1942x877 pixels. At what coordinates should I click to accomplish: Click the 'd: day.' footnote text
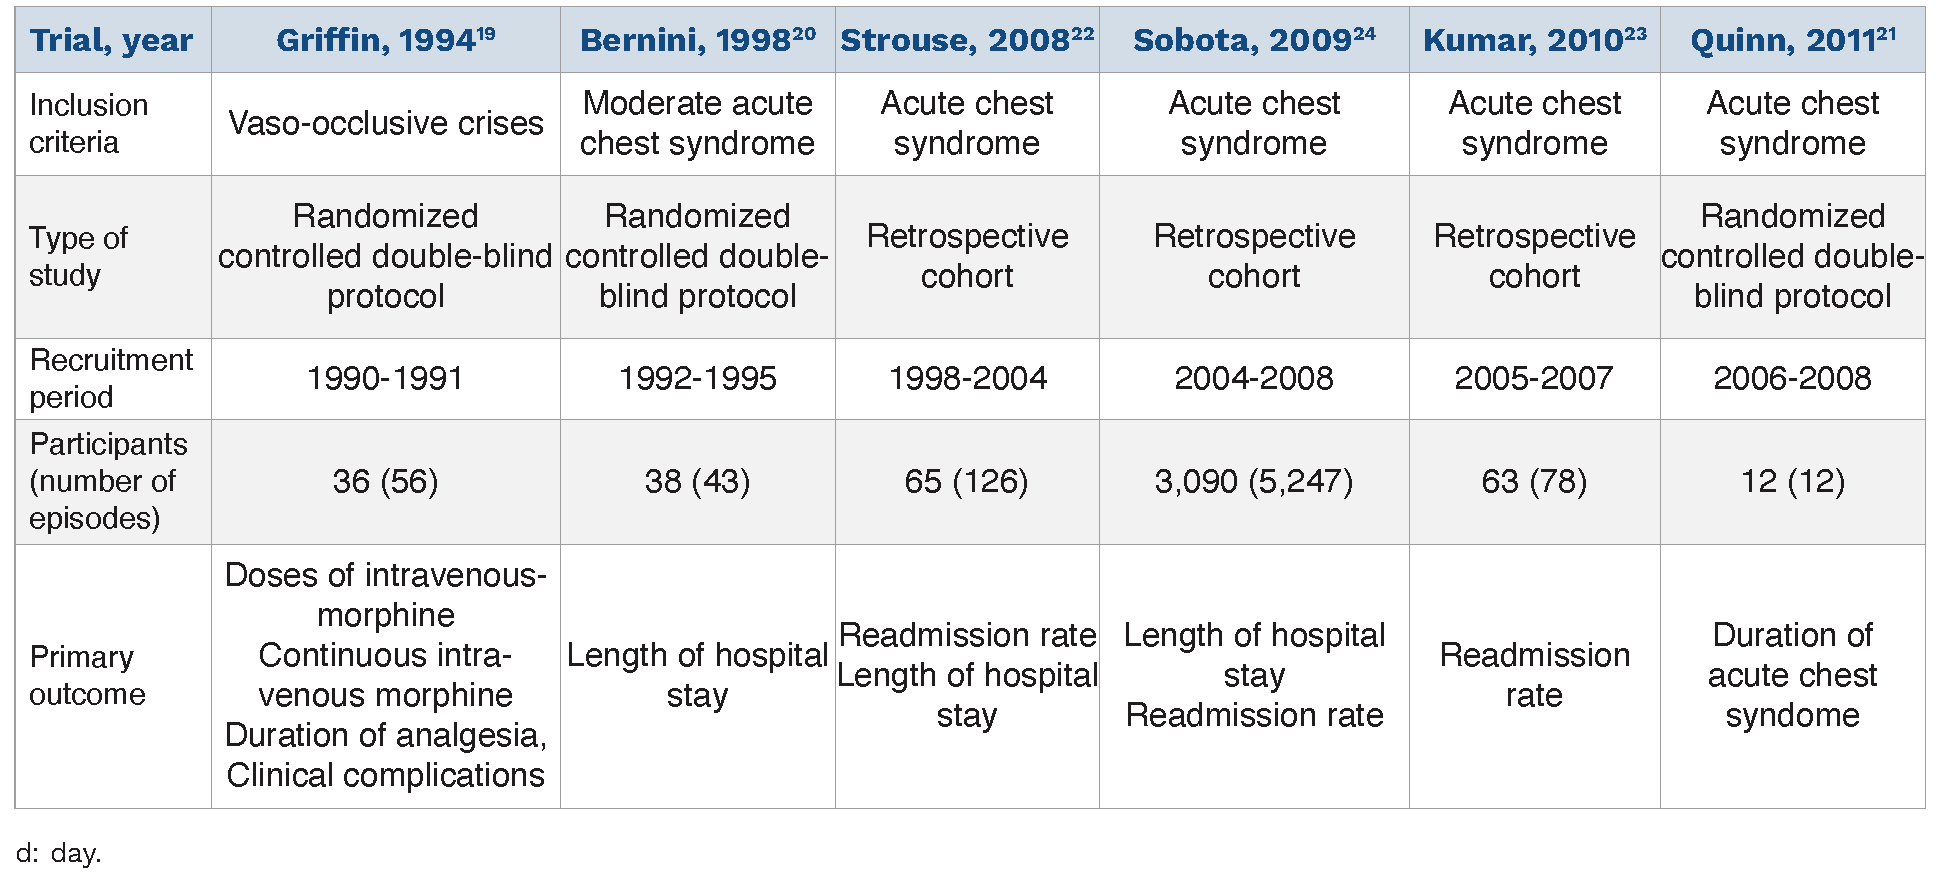point(59,853)
